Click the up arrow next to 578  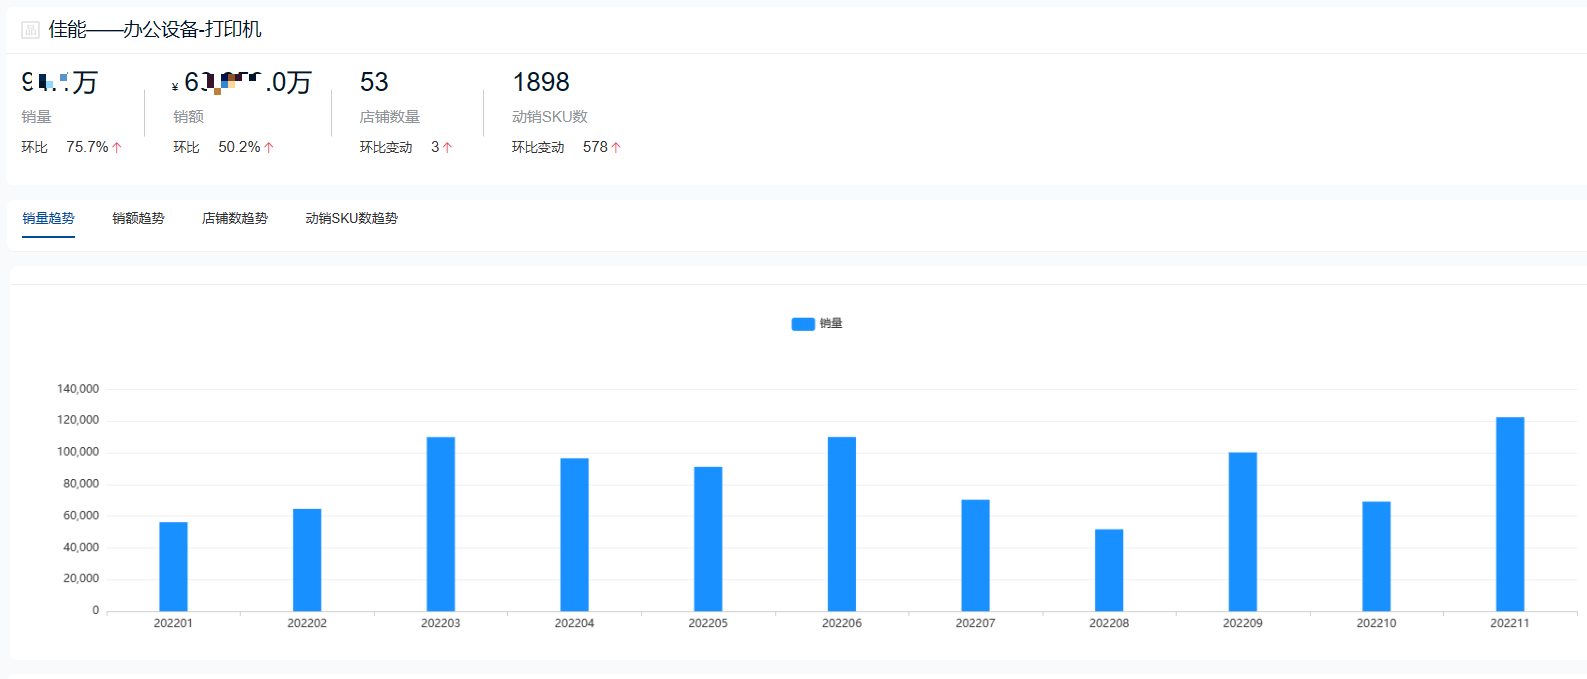point(616,148)
